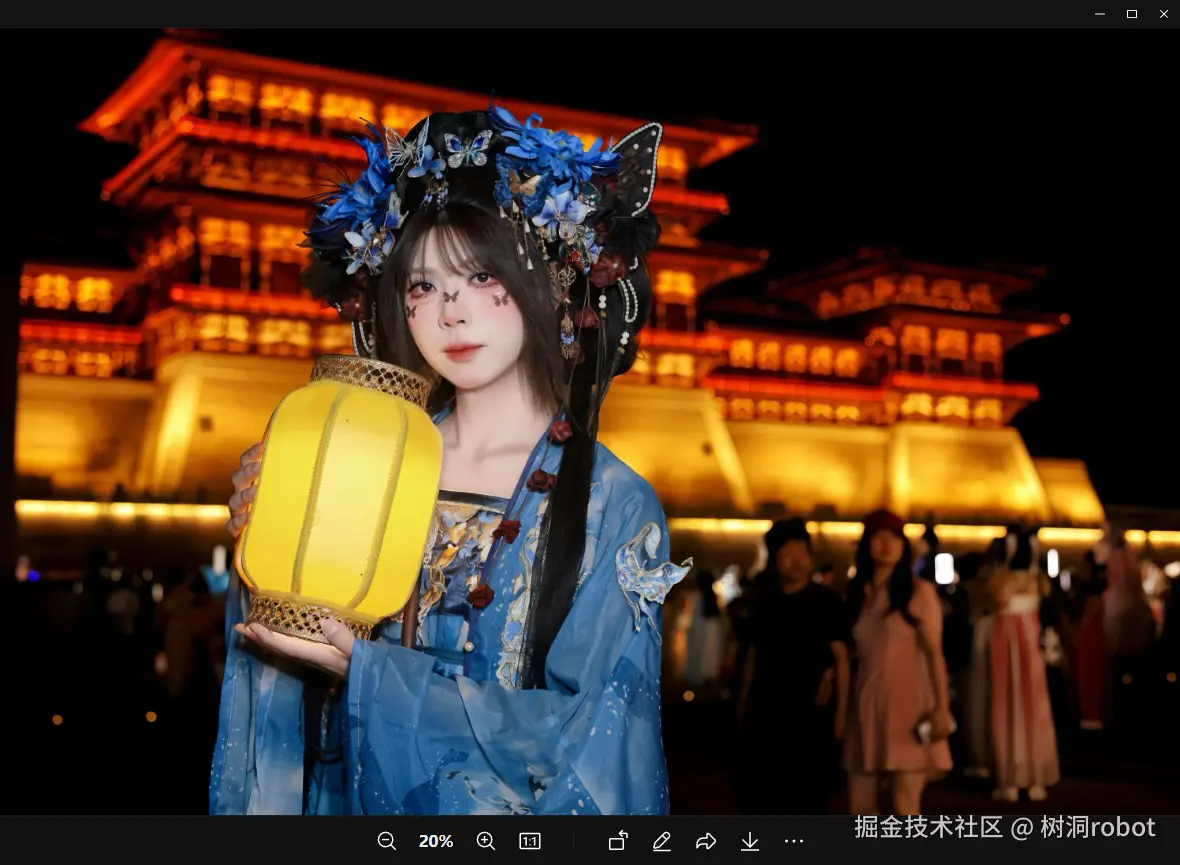Viewport: 1180px width, 865px height.
Task: Rotate the image with the rotate icon
Action: coord(618,840)
